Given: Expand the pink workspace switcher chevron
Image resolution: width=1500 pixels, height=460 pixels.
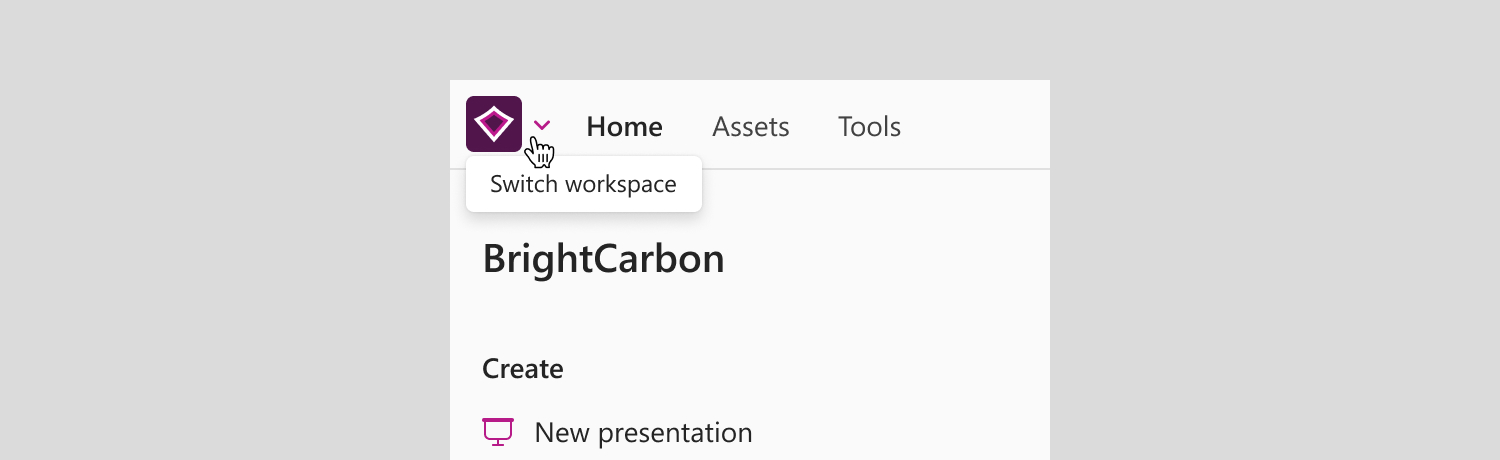Looking at the screenshot, I should tap(542, 125).
